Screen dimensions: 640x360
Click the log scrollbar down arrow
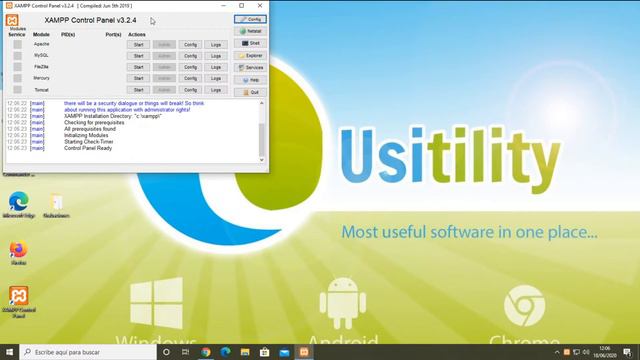(x=262, y=160)
